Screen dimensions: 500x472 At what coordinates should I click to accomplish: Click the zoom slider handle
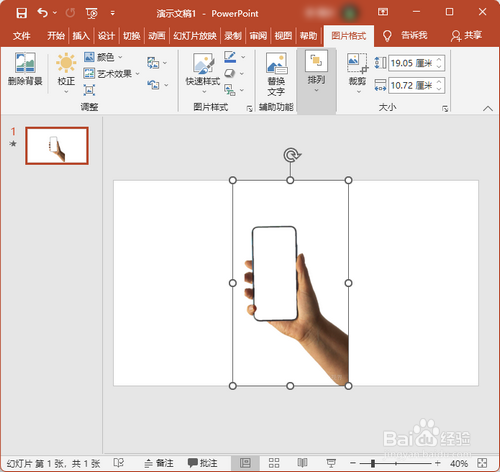[x=373, y=463]
